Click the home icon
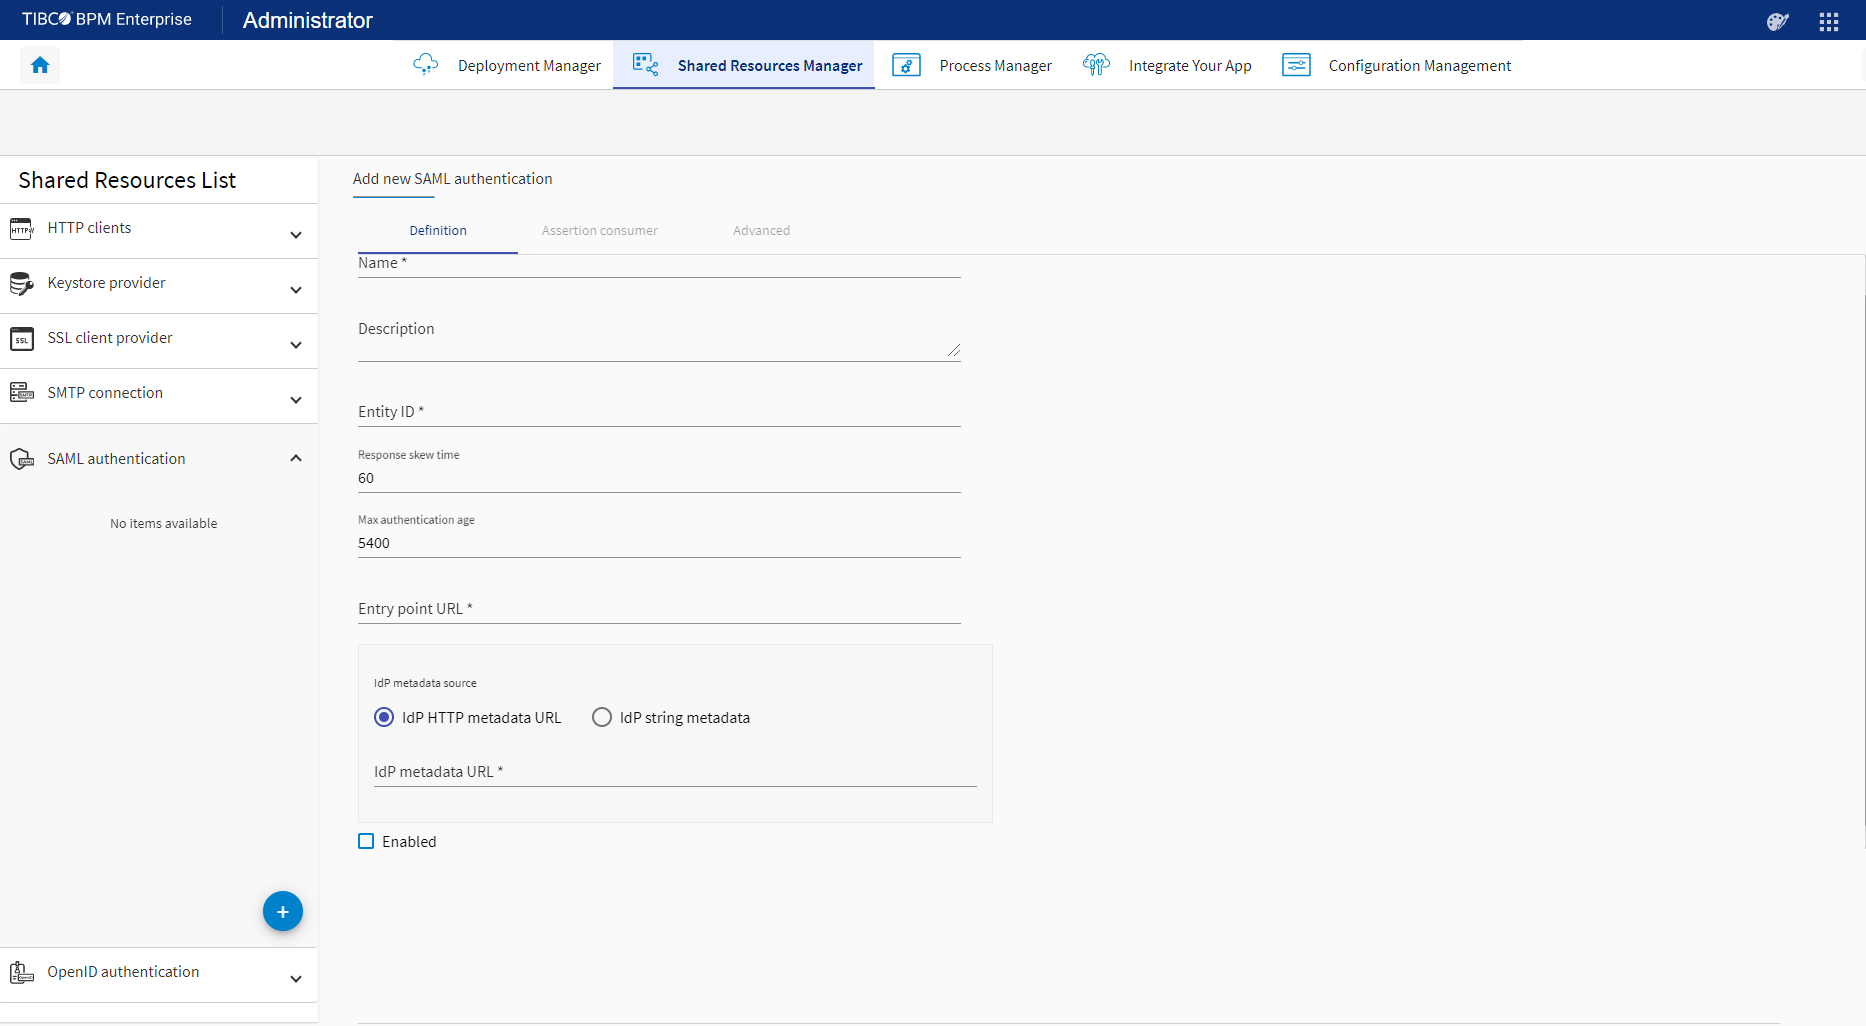Image resolution: width=1866 pixels, height=1026 pixels. click(40, 65)
